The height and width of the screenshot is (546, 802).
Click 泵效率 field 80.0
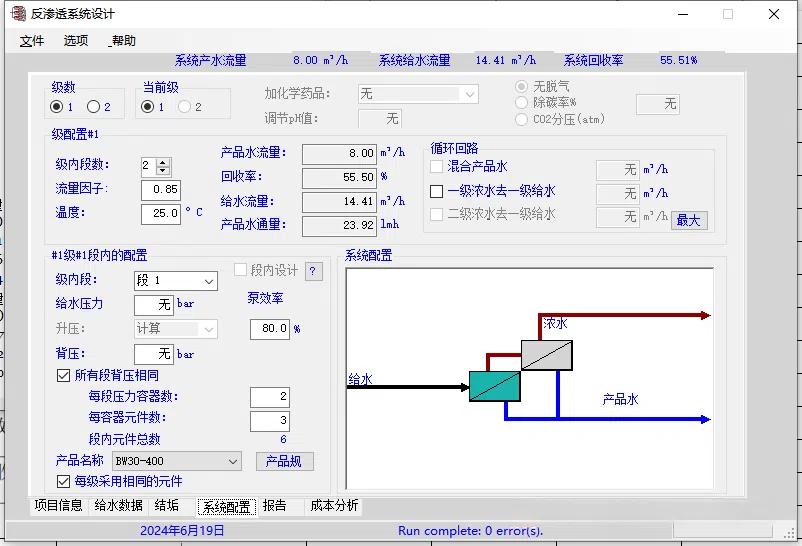270,329
